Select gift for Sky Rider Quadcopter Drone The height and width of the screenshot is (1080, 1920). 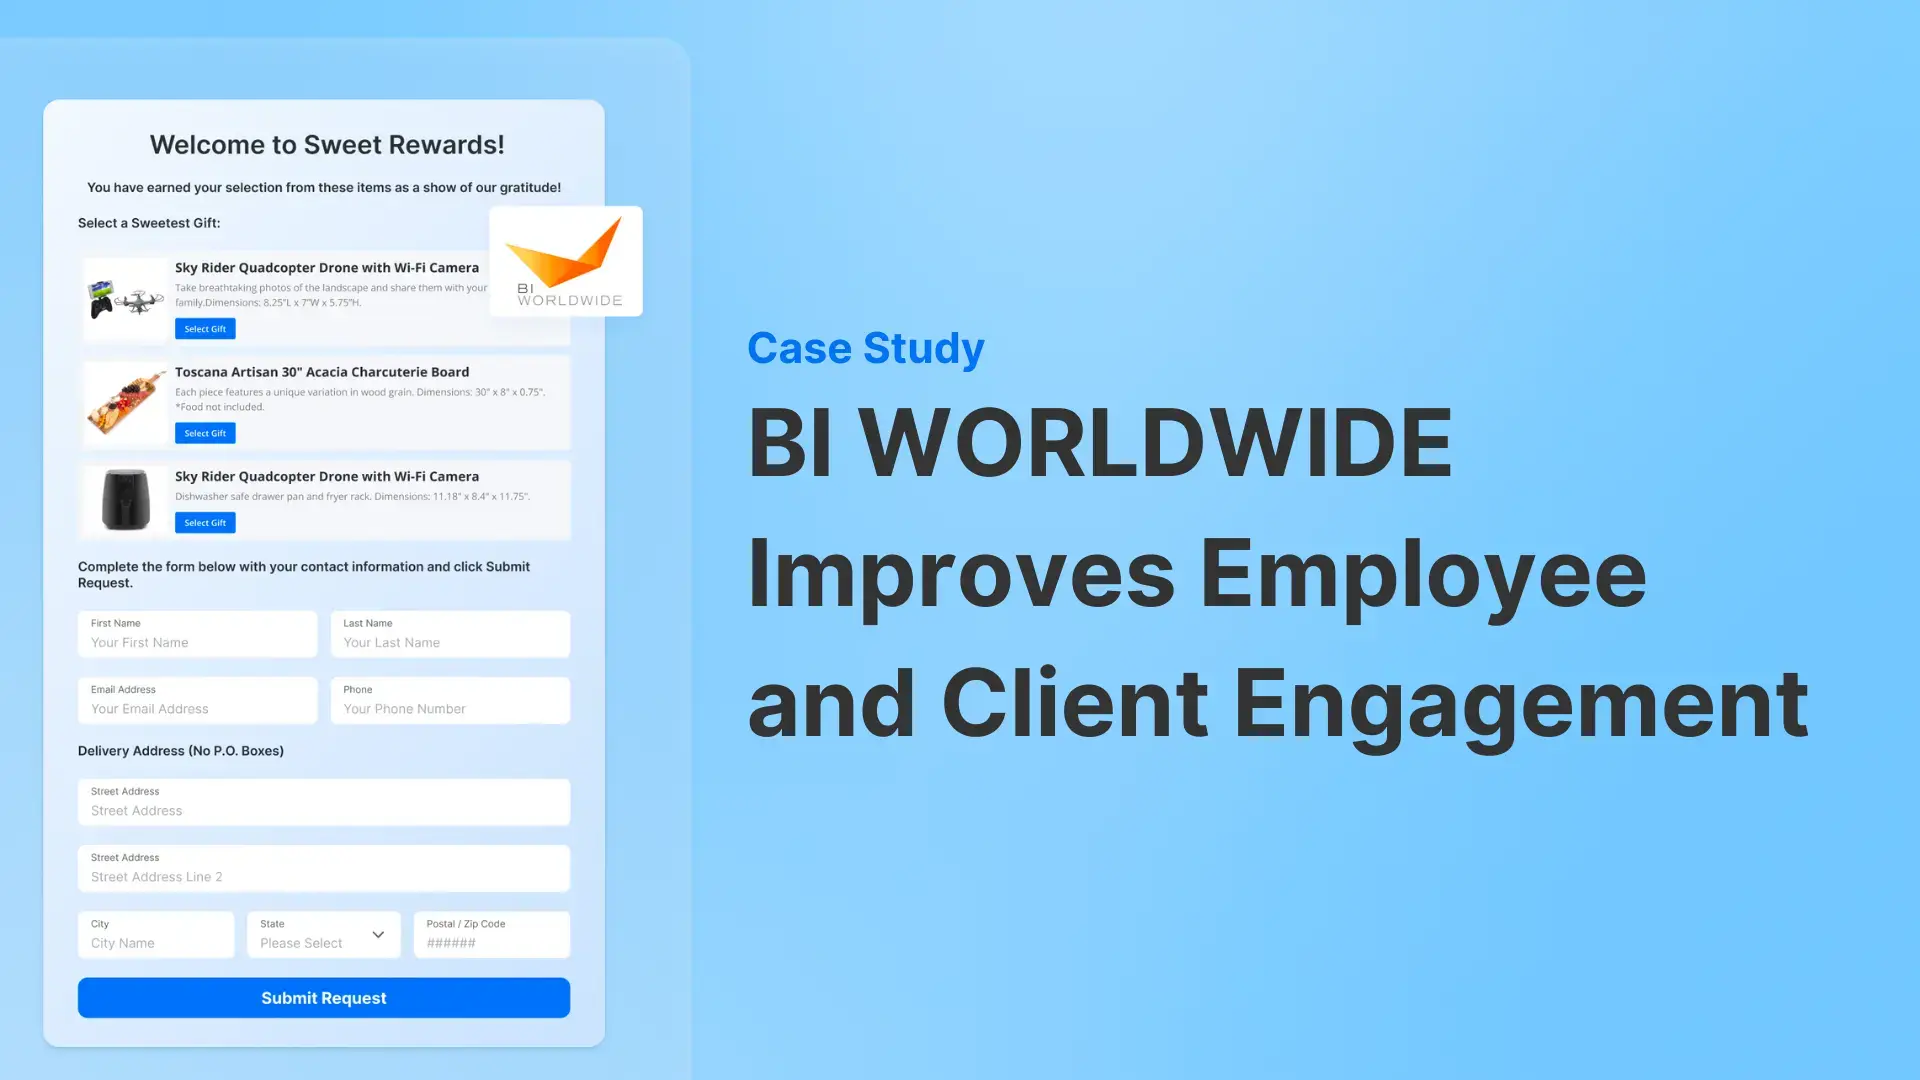click(x=203, y=328)
